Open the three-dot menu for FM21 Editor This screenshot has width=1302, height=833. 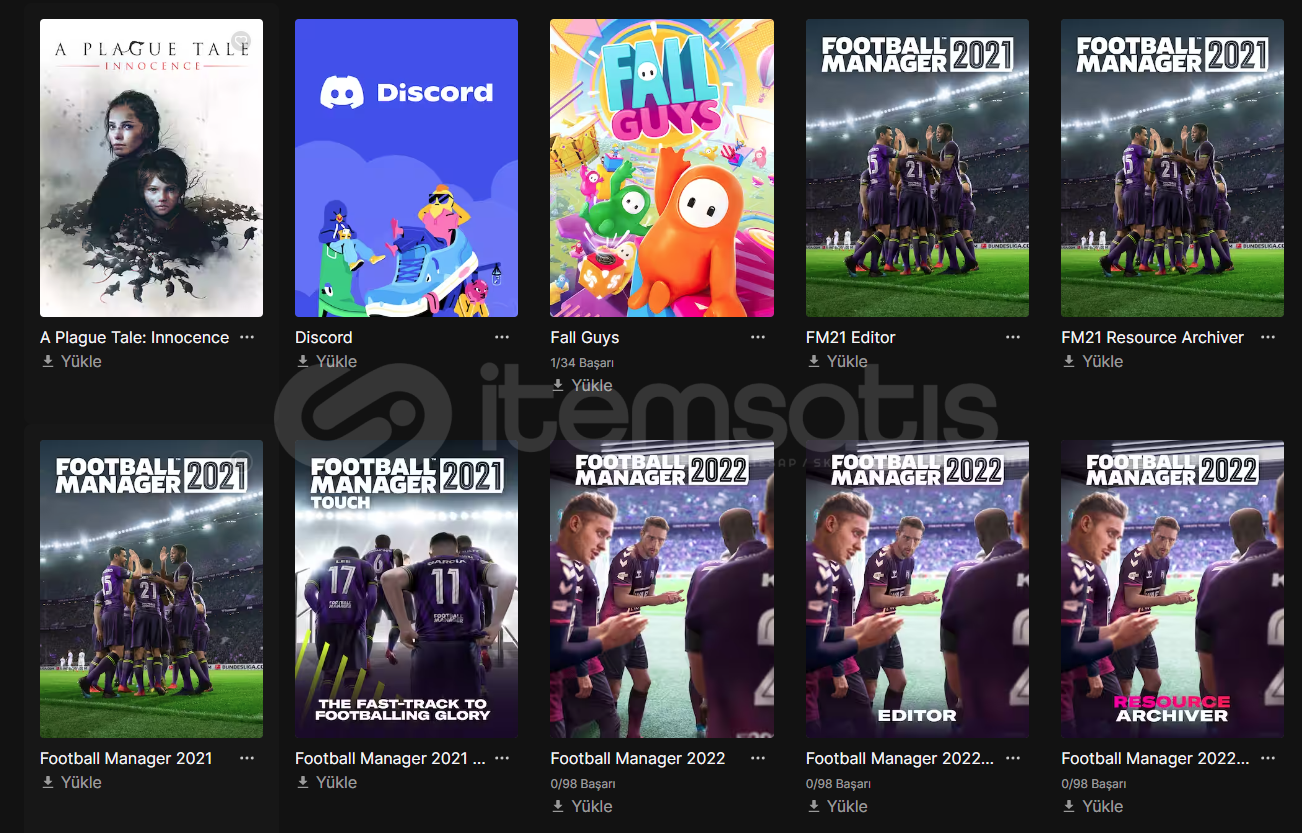[x=1013, y=338]
